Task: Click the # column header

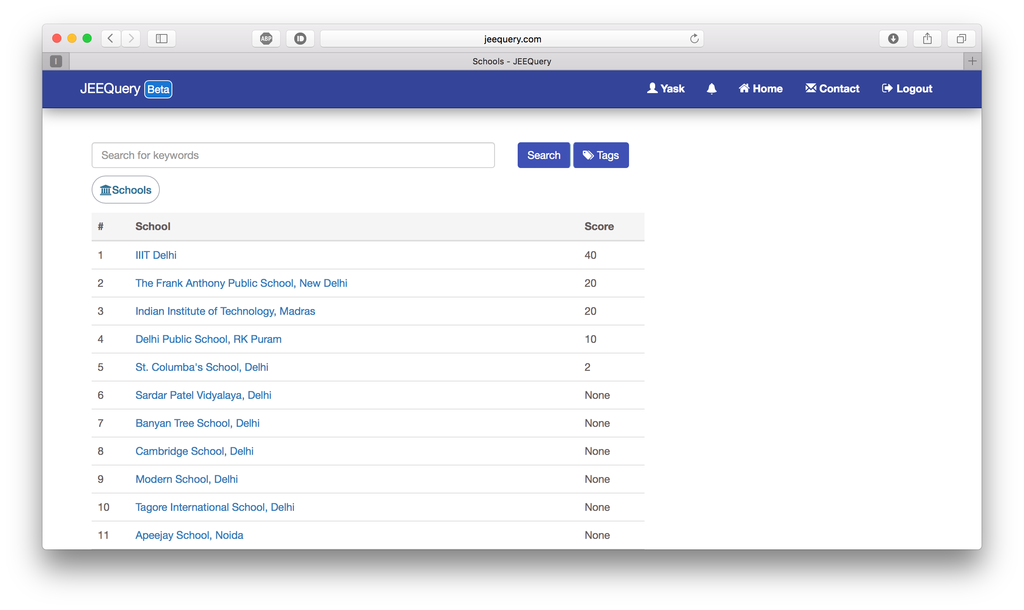Action: point(101,227)
